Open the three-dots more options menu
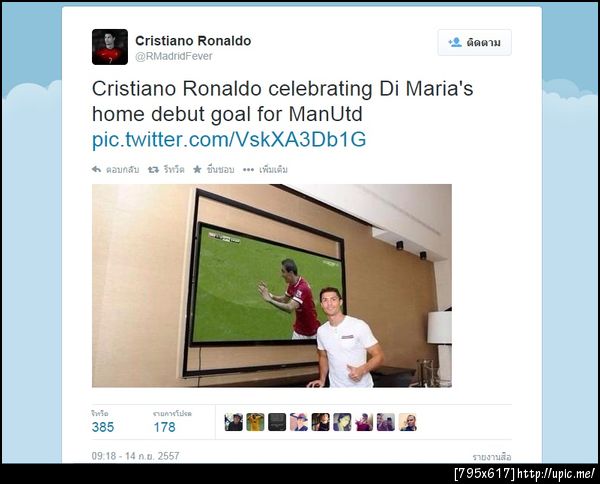The height and width of the screenshot is (484, 600). pos(248,169)
